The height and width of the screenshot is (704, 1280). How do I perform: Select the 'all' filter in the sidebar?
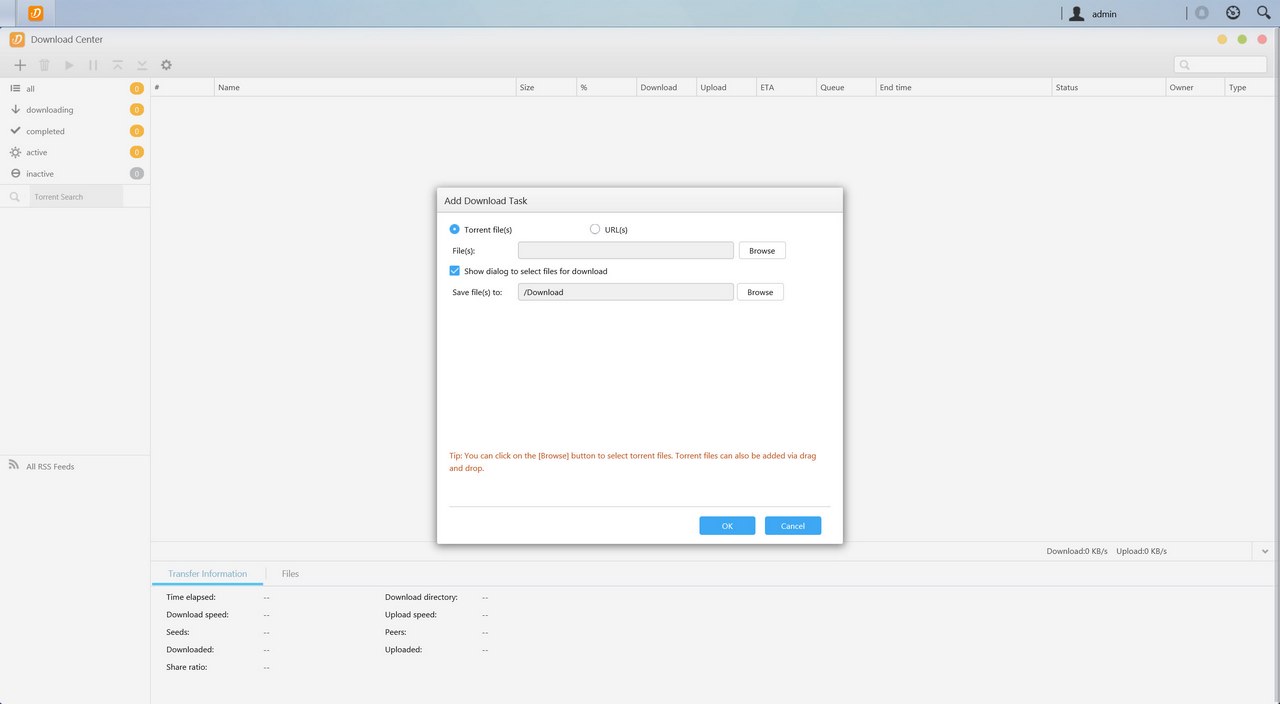75,88
